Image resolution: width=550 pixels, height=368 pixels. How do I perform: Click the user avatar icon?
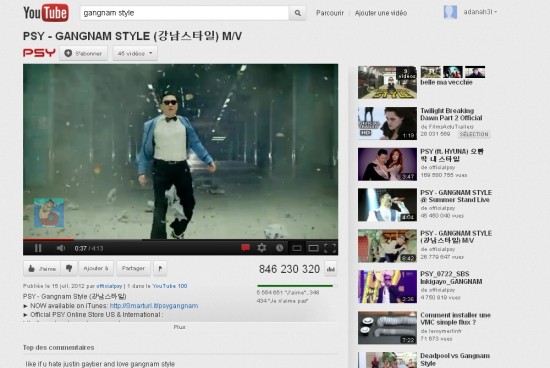450,12
